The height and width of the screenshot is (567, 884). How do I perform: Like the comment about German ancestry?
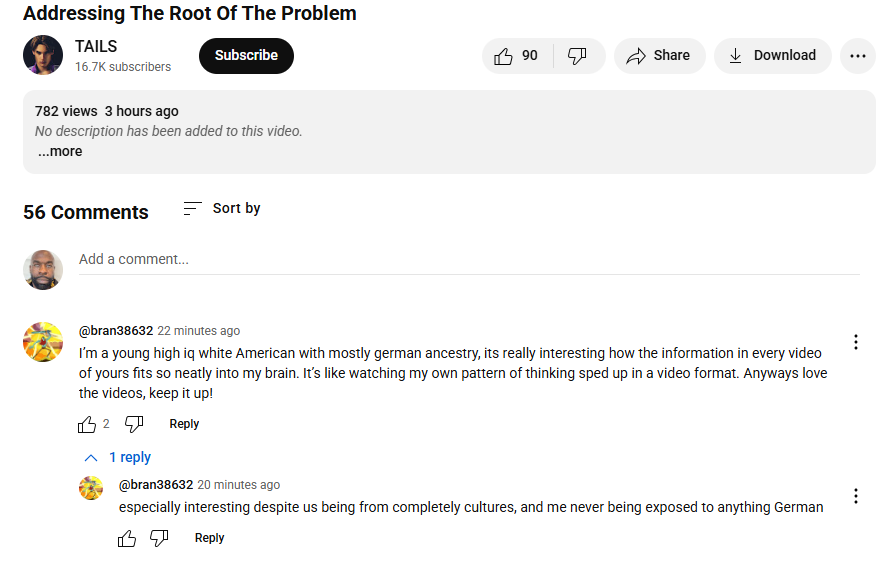(87, 424)
